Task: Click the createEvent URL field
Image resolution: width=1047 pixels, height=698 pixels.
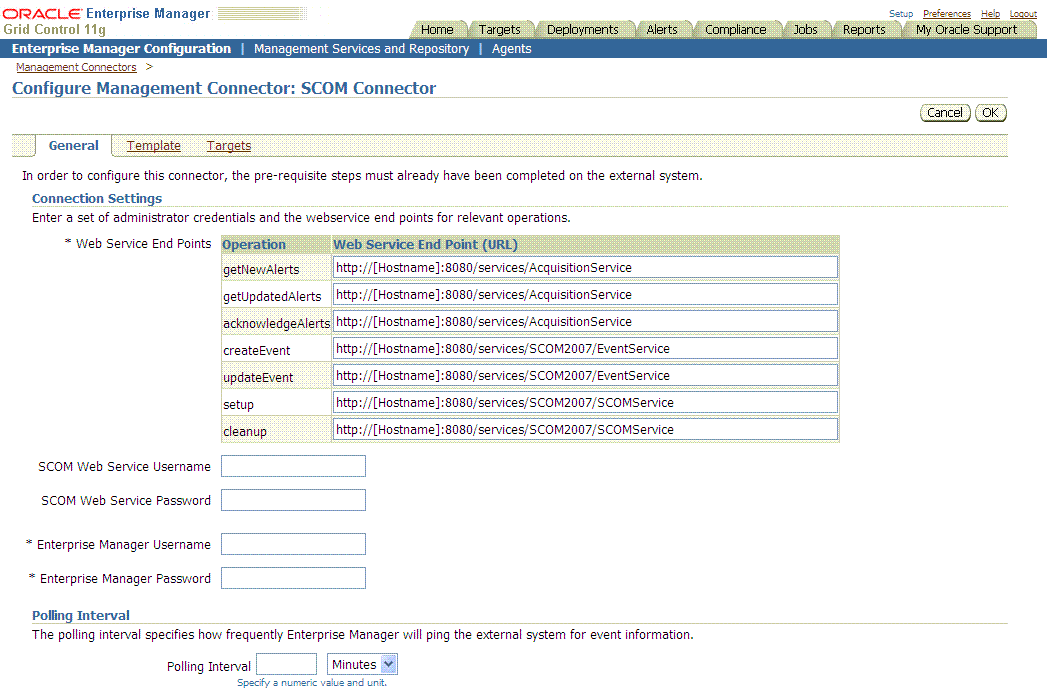Action: 585,349
